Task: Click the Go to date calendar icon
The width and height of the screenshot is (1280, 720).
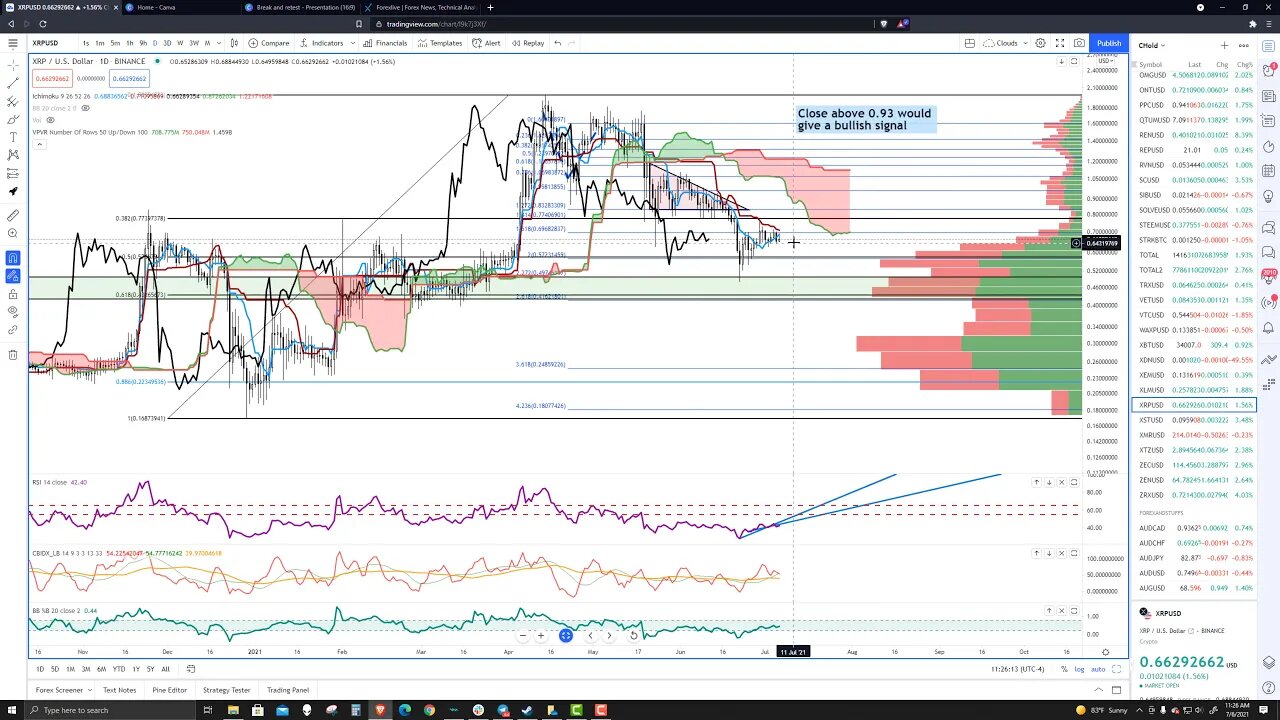Action: point(191,669)
